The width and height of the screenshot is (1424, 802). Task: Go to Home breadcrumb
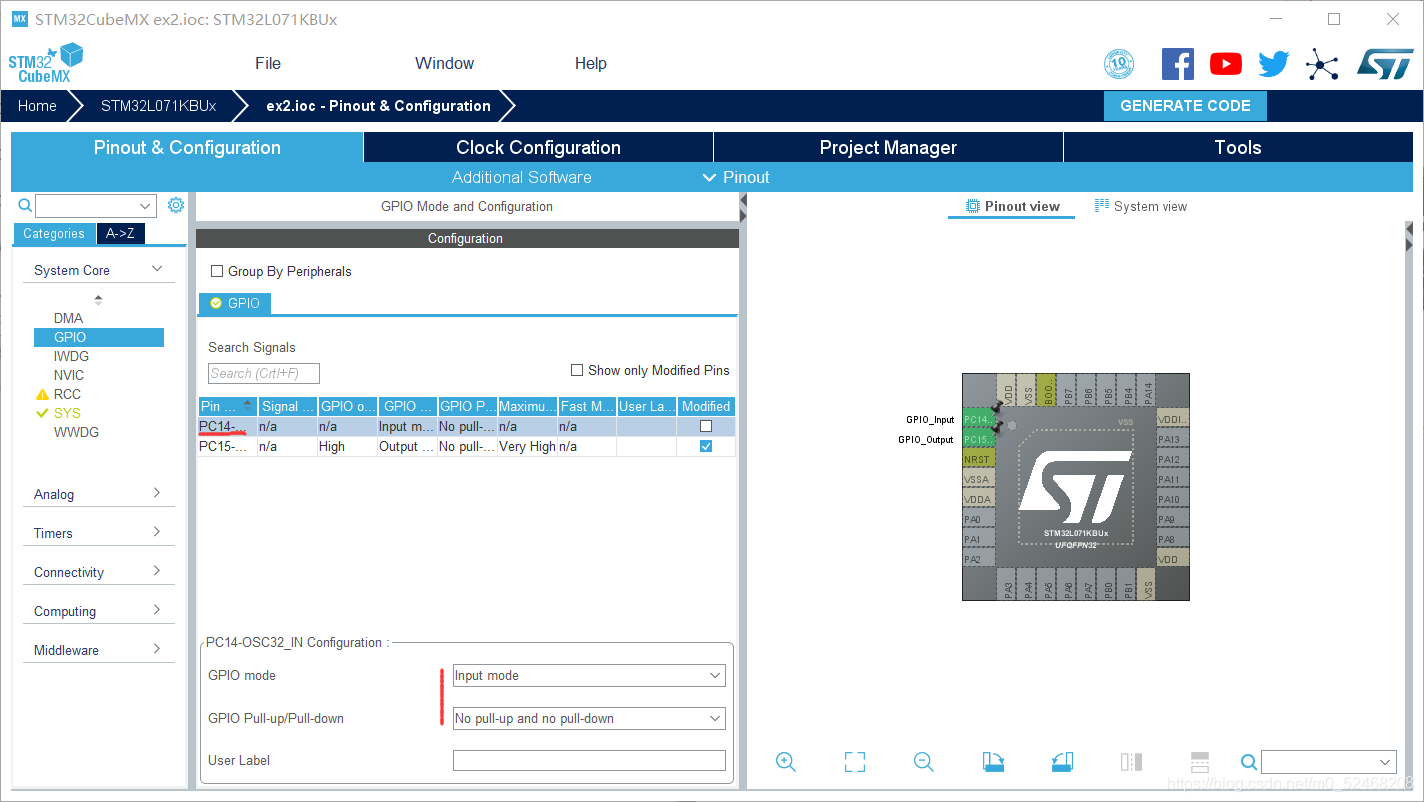tap(37, 106)
